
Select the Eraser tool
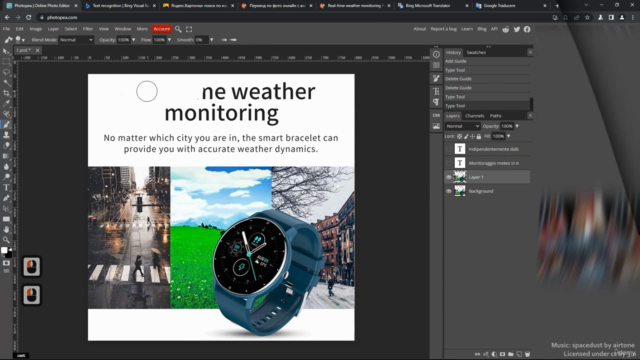[x=6, y=146]
